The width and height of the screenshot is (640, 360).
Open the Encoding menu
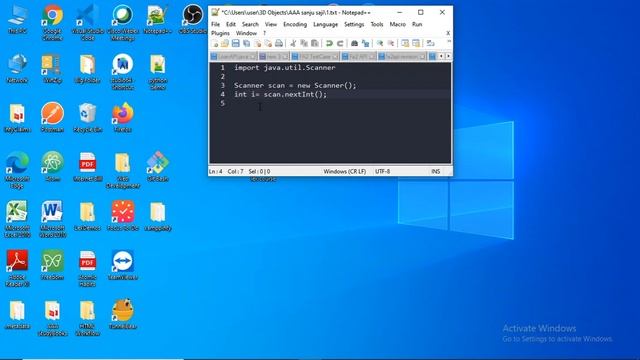(295, 24)
